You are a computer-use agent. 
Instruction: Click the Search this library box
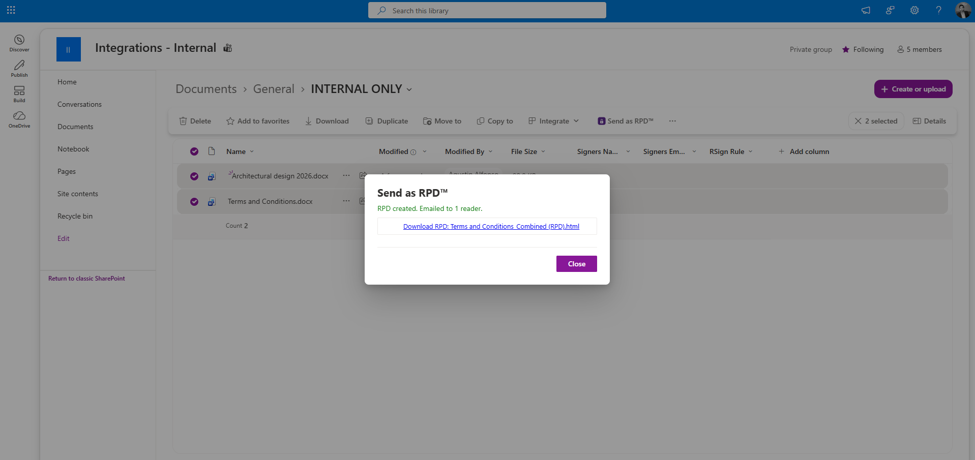487,10
